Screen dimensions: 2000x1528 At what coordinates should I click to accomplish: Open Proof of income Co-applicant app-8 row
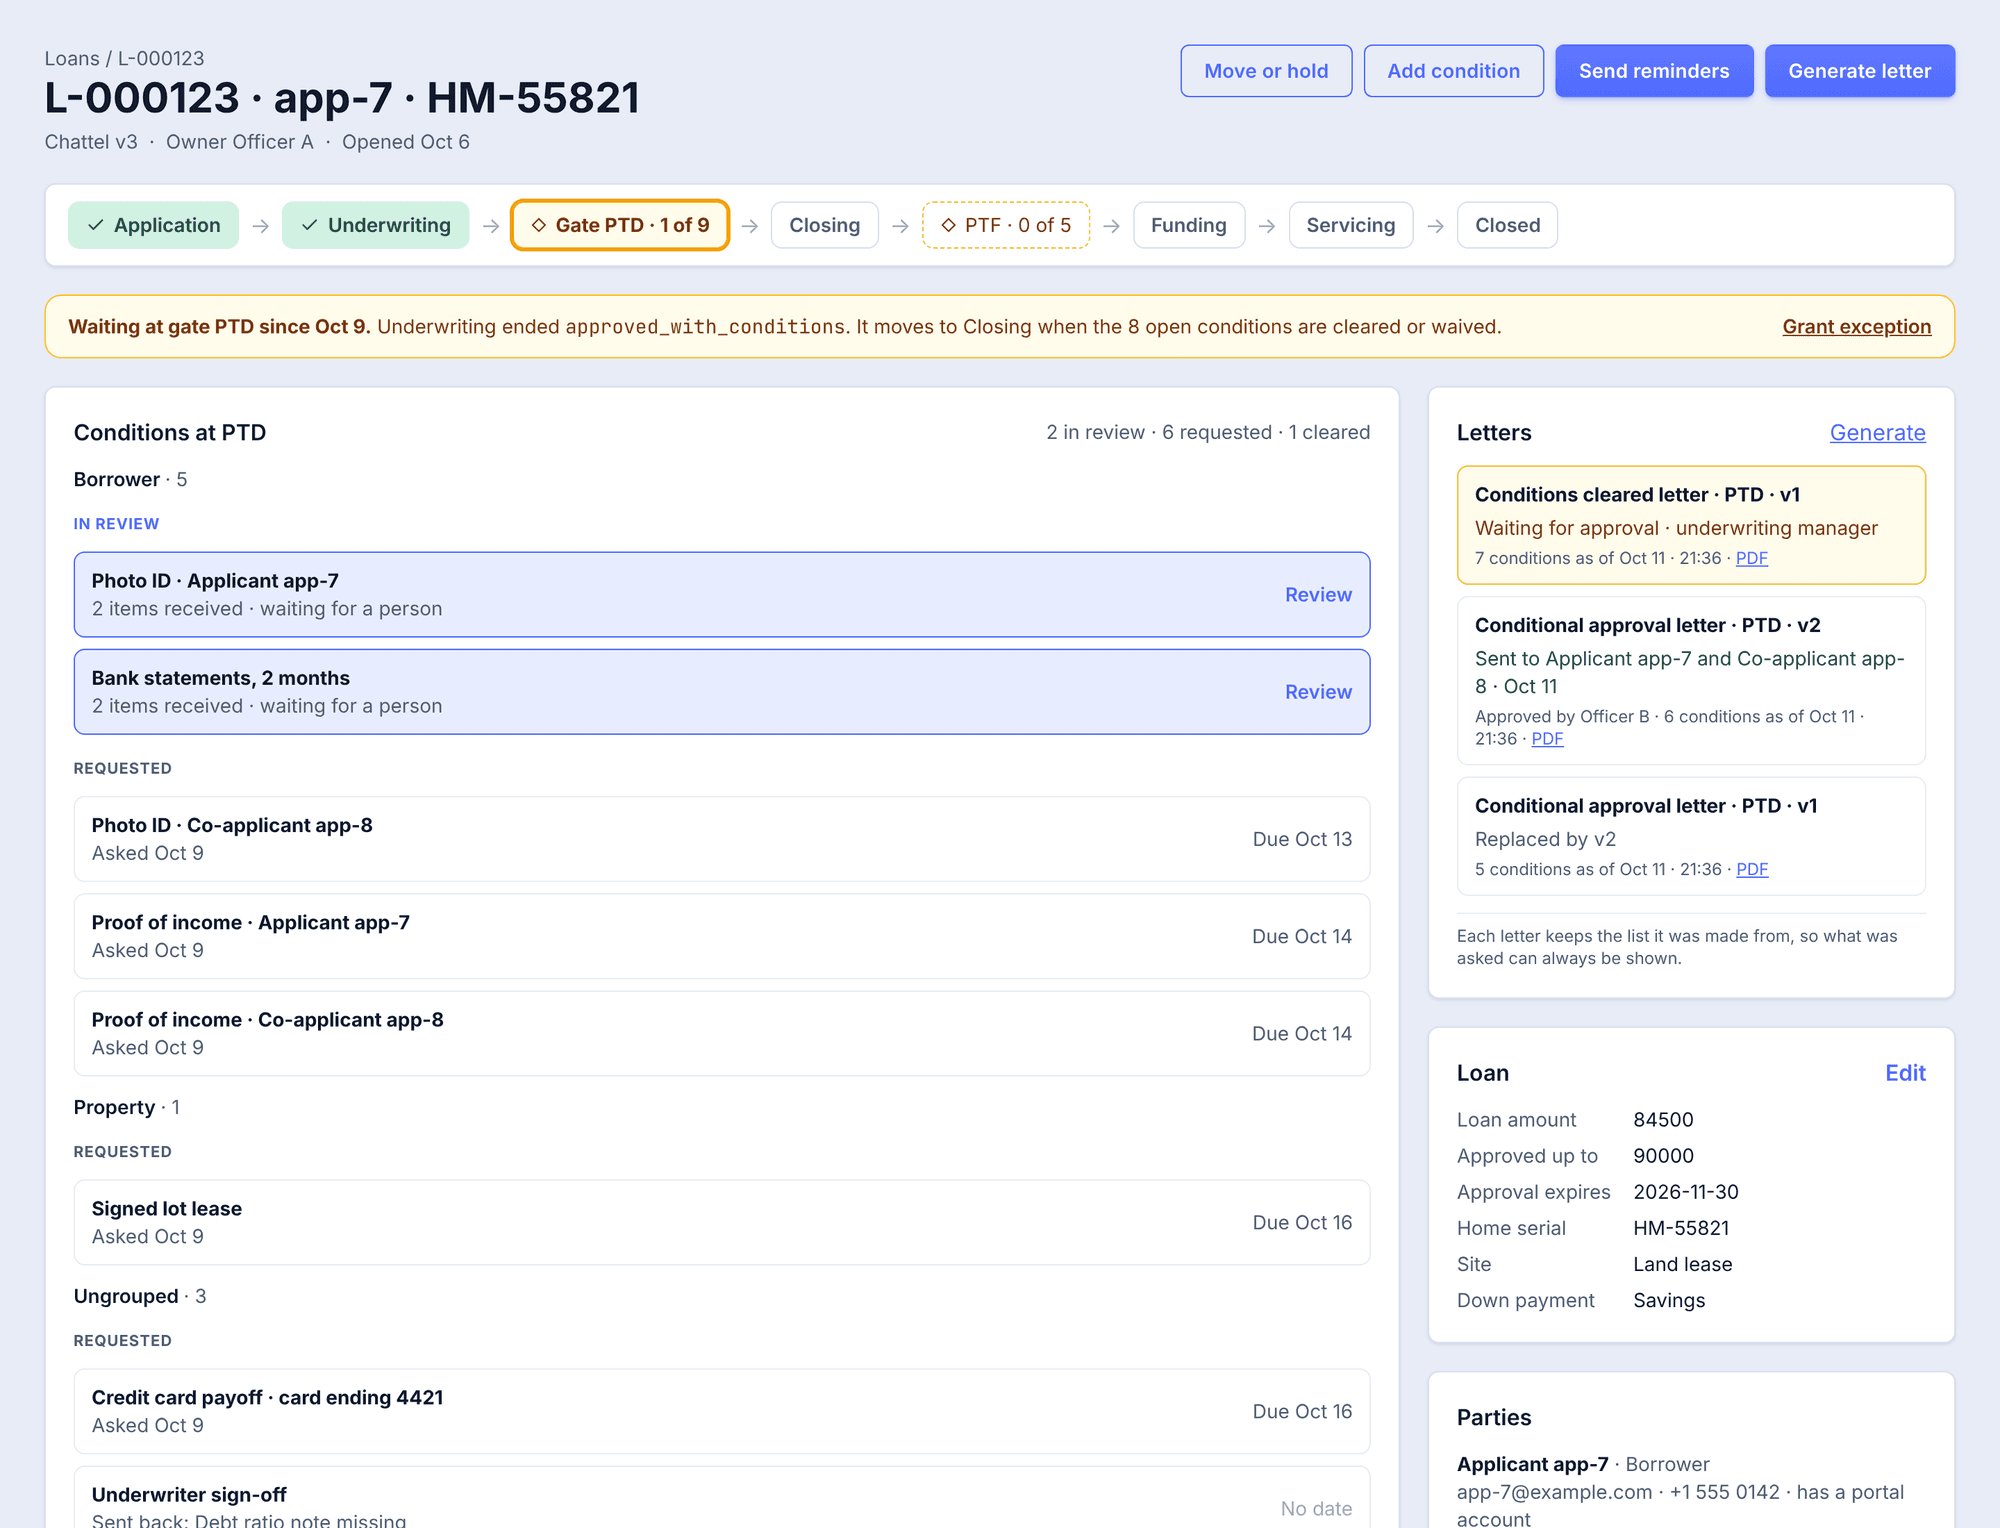coord(721,1033)
